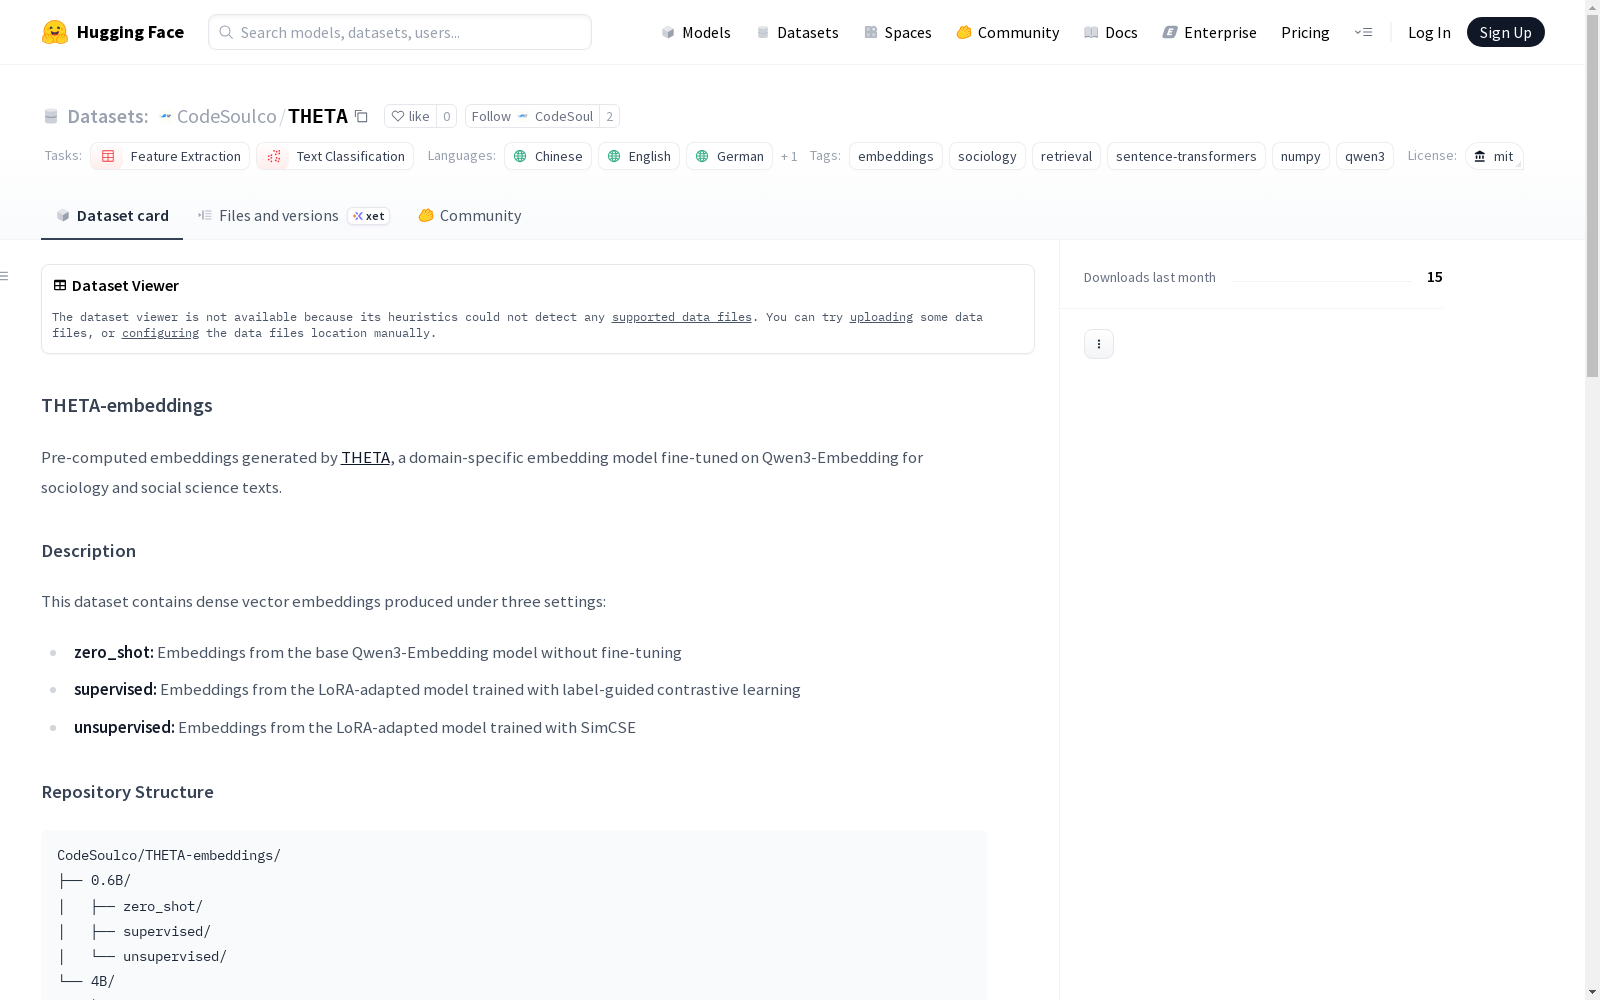This screenshot has width=1600, height=1000.
Task: Click downloads count 15
Action: point(1435,277)
